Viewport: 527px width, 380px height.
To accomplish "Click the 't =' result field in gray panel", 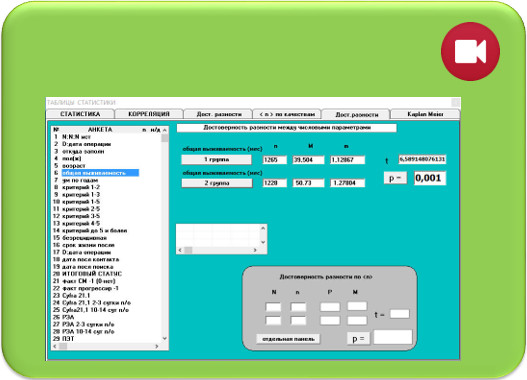I will click(400, 314).
